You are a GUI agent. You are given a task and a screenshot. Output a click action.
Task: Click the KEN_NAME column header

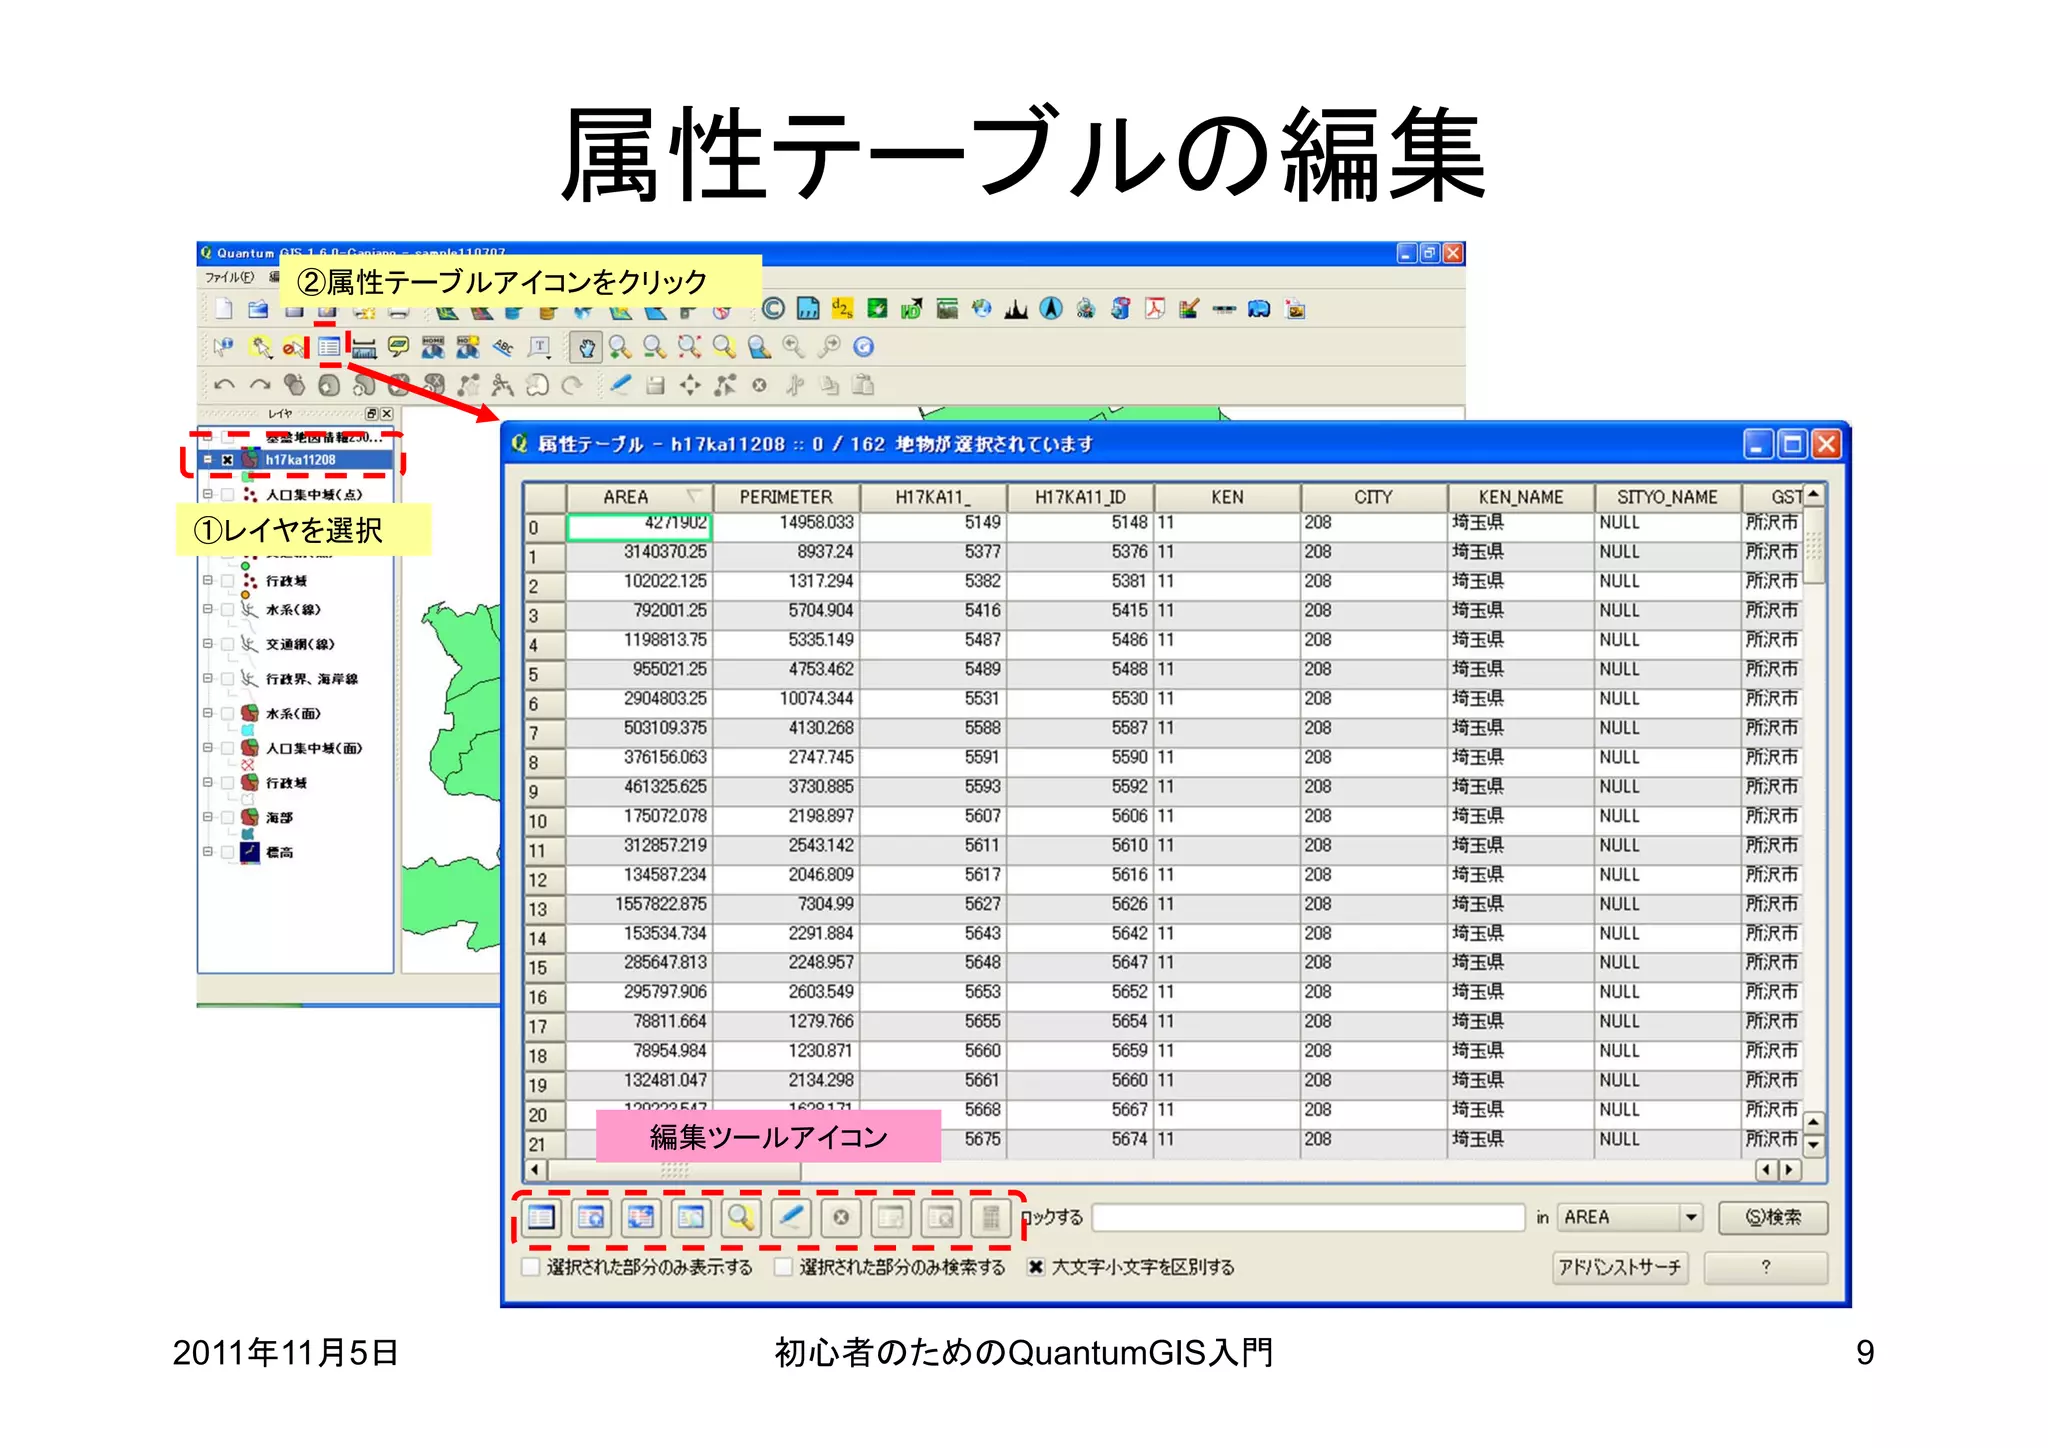pyautogui.click(x=1520, y=497)
